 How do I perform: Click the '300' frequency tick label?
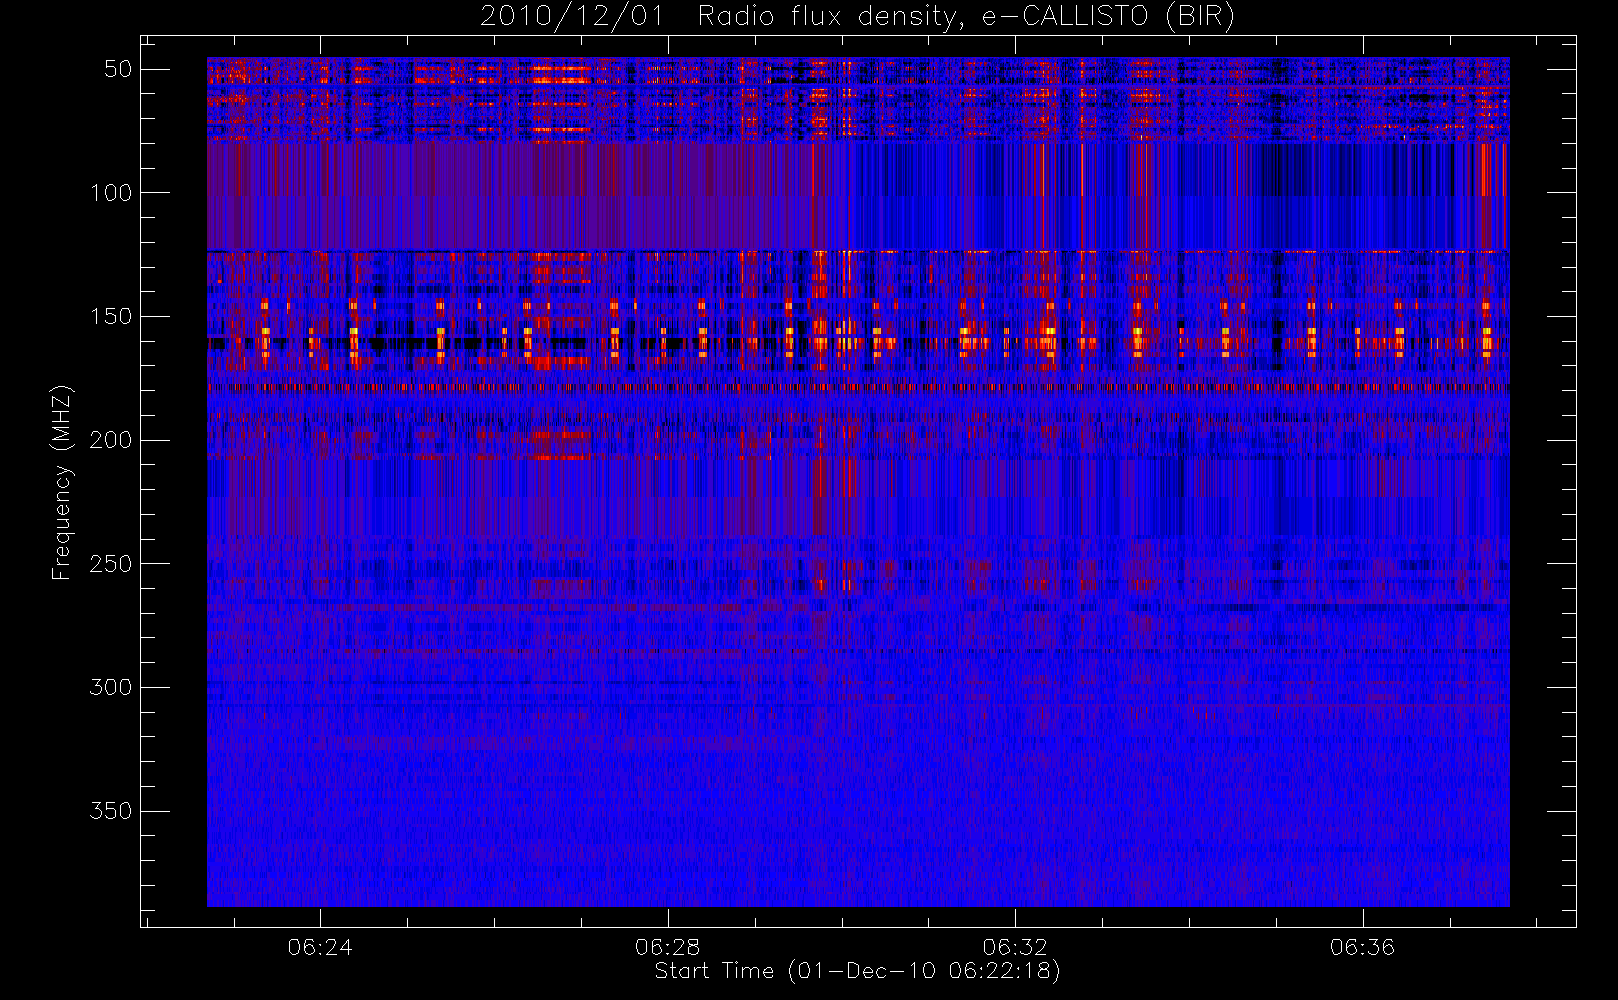(111, 687)
